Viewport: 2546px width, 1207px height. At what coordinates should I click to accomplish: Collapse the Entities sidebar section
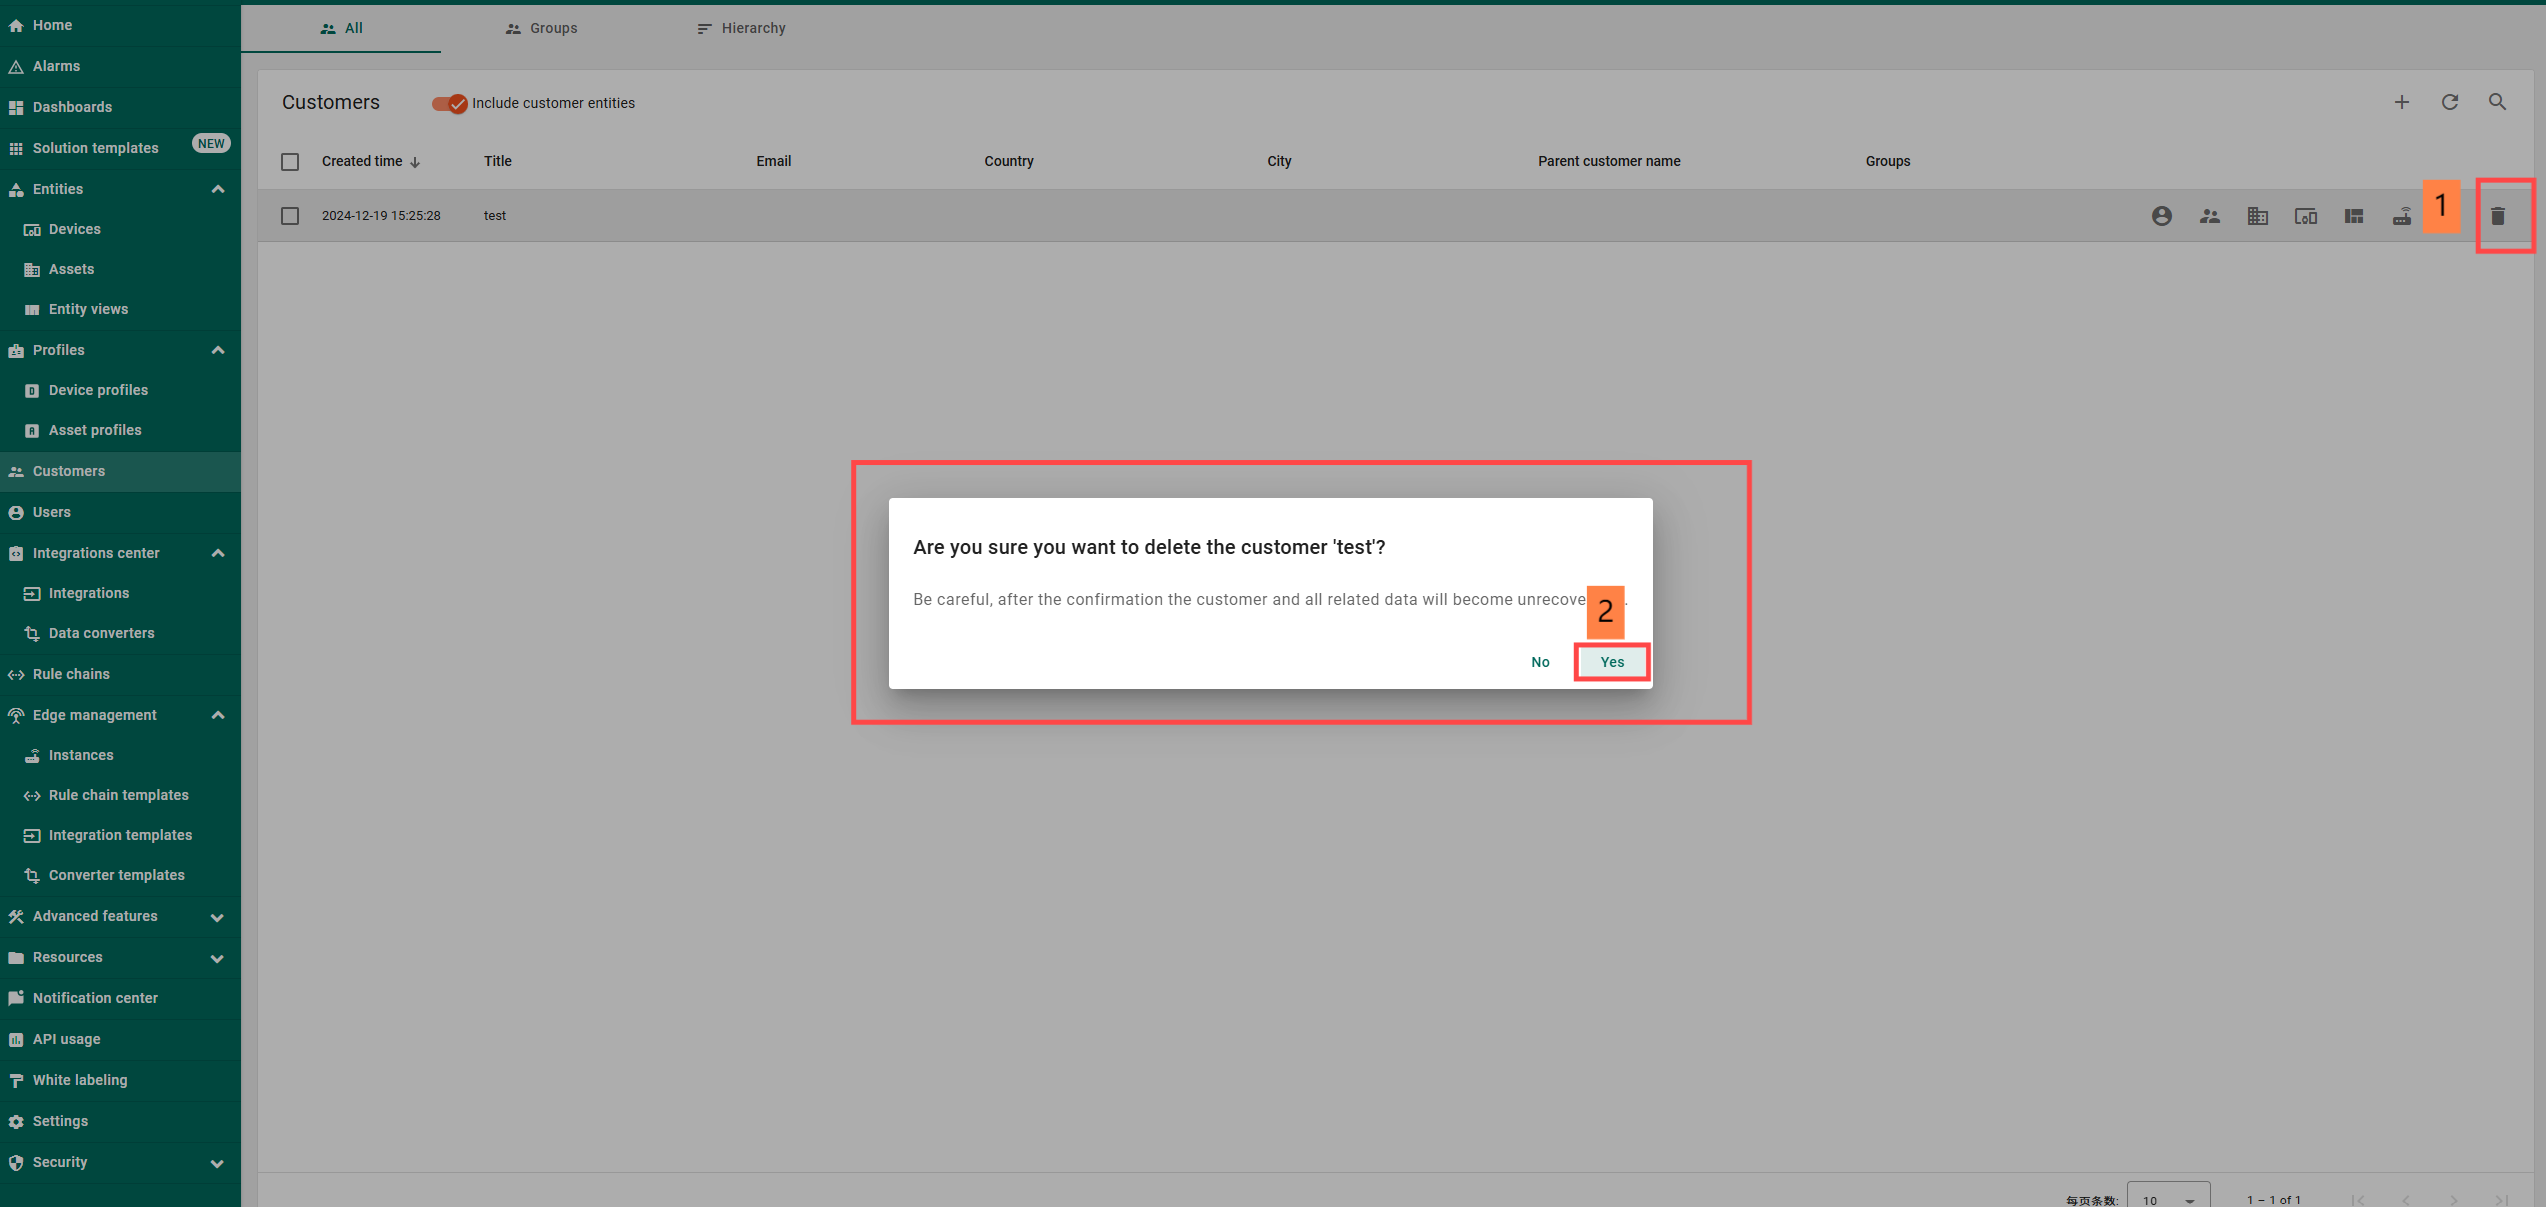pyautogui.click(x=217, y=189)
